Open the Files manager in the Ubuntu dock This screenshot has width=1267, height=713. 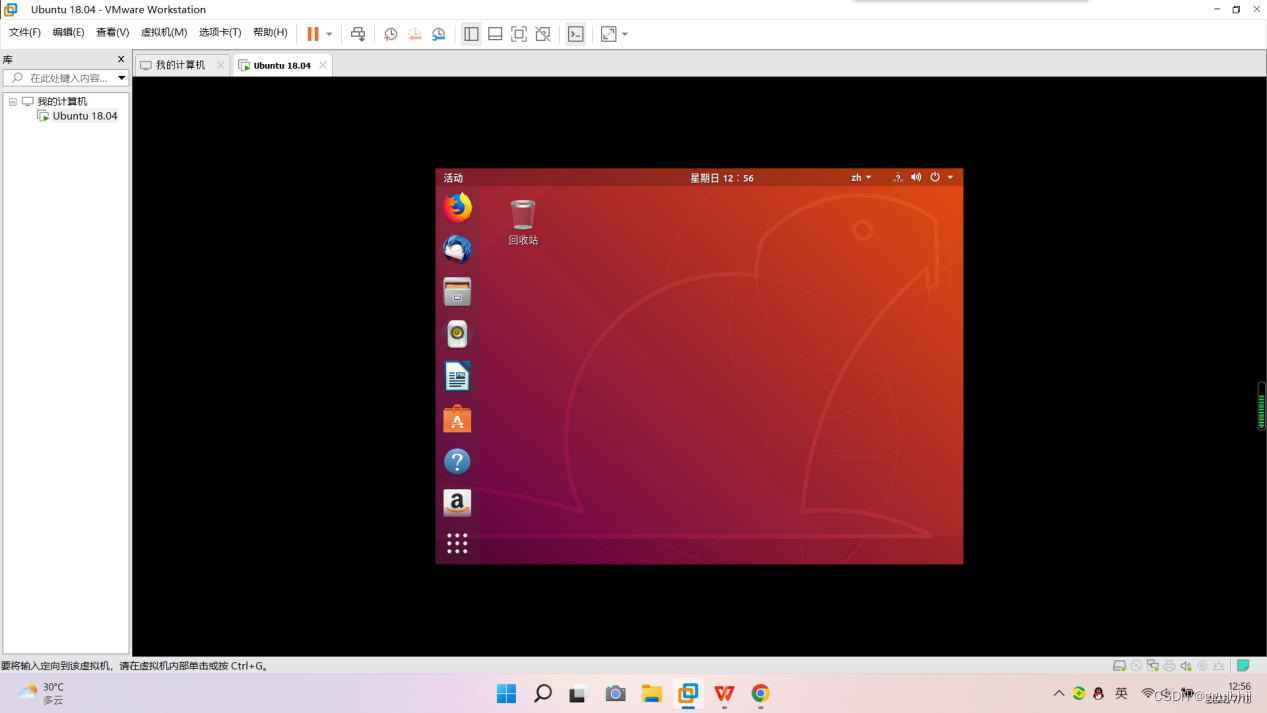pos(457,292)
